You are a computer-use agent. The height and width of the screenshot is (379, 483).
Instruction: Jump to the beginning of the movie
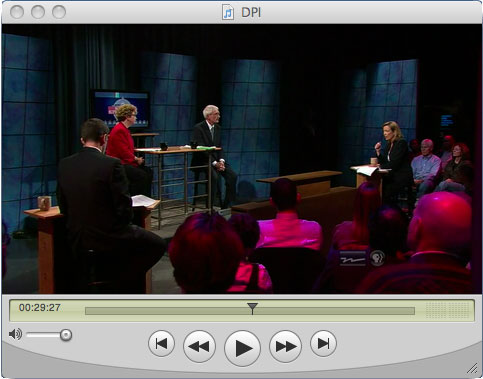(161, 343)
